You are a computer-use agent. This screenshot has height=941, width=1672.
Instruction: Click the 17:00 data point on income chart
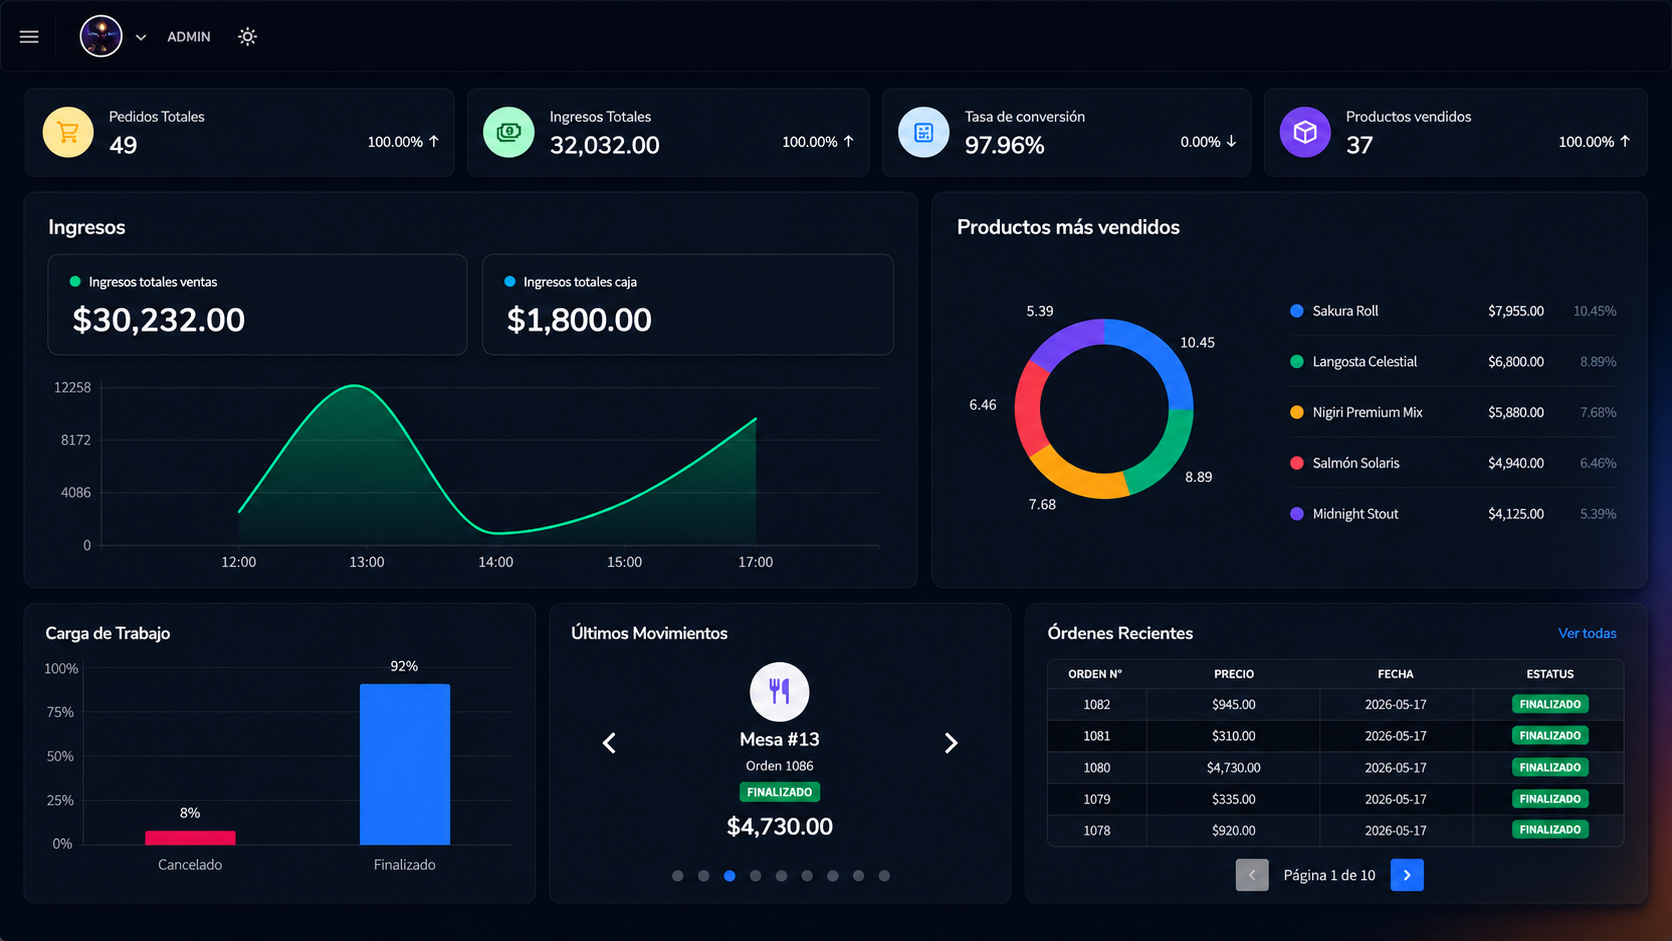coord(755,419)
